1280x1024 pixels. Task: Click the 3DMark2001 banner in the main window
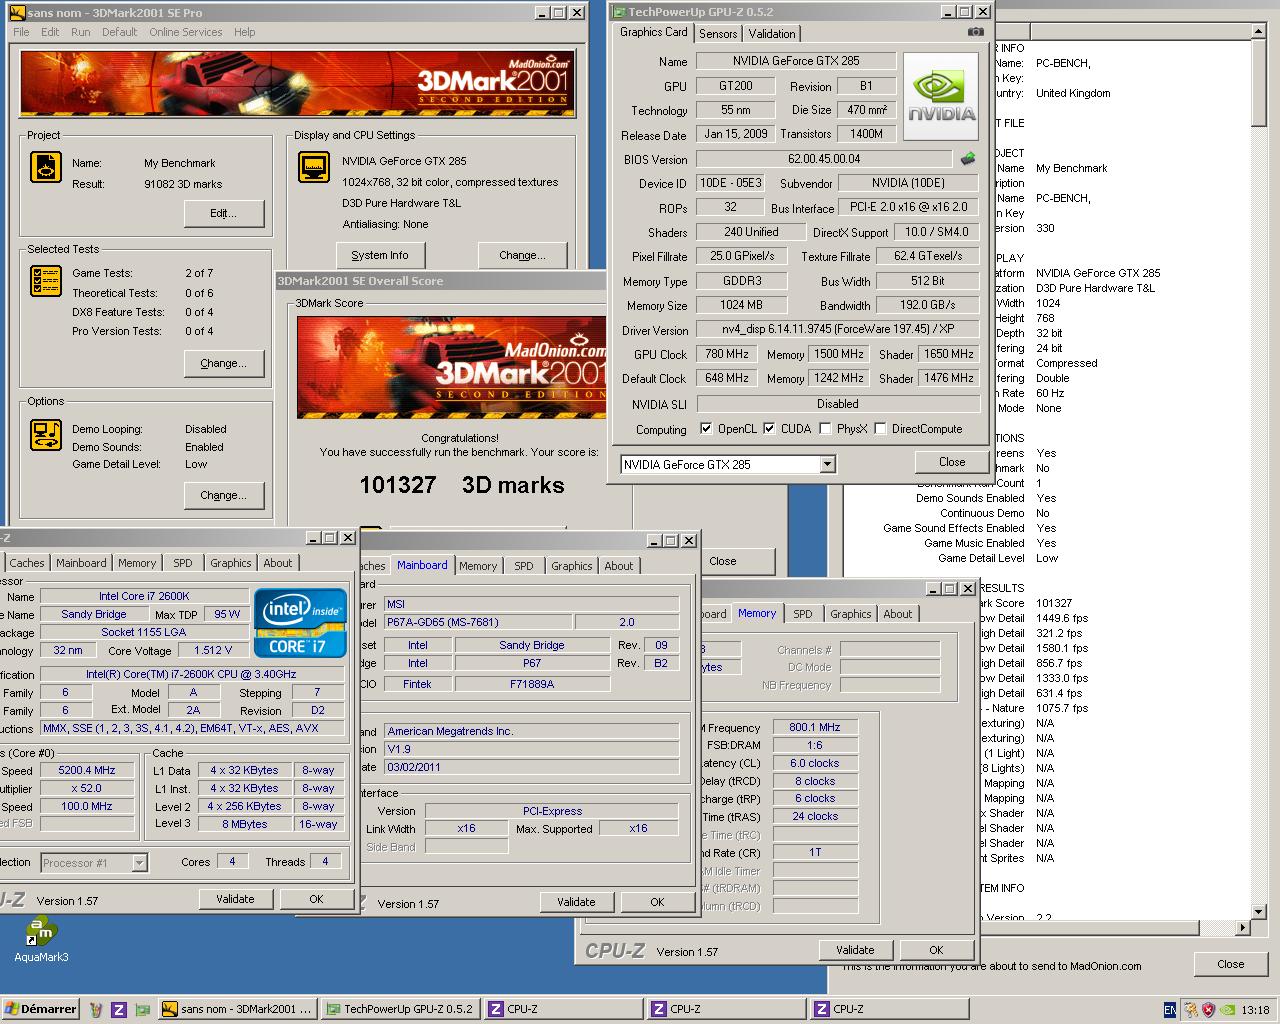(x=297, y=83)
